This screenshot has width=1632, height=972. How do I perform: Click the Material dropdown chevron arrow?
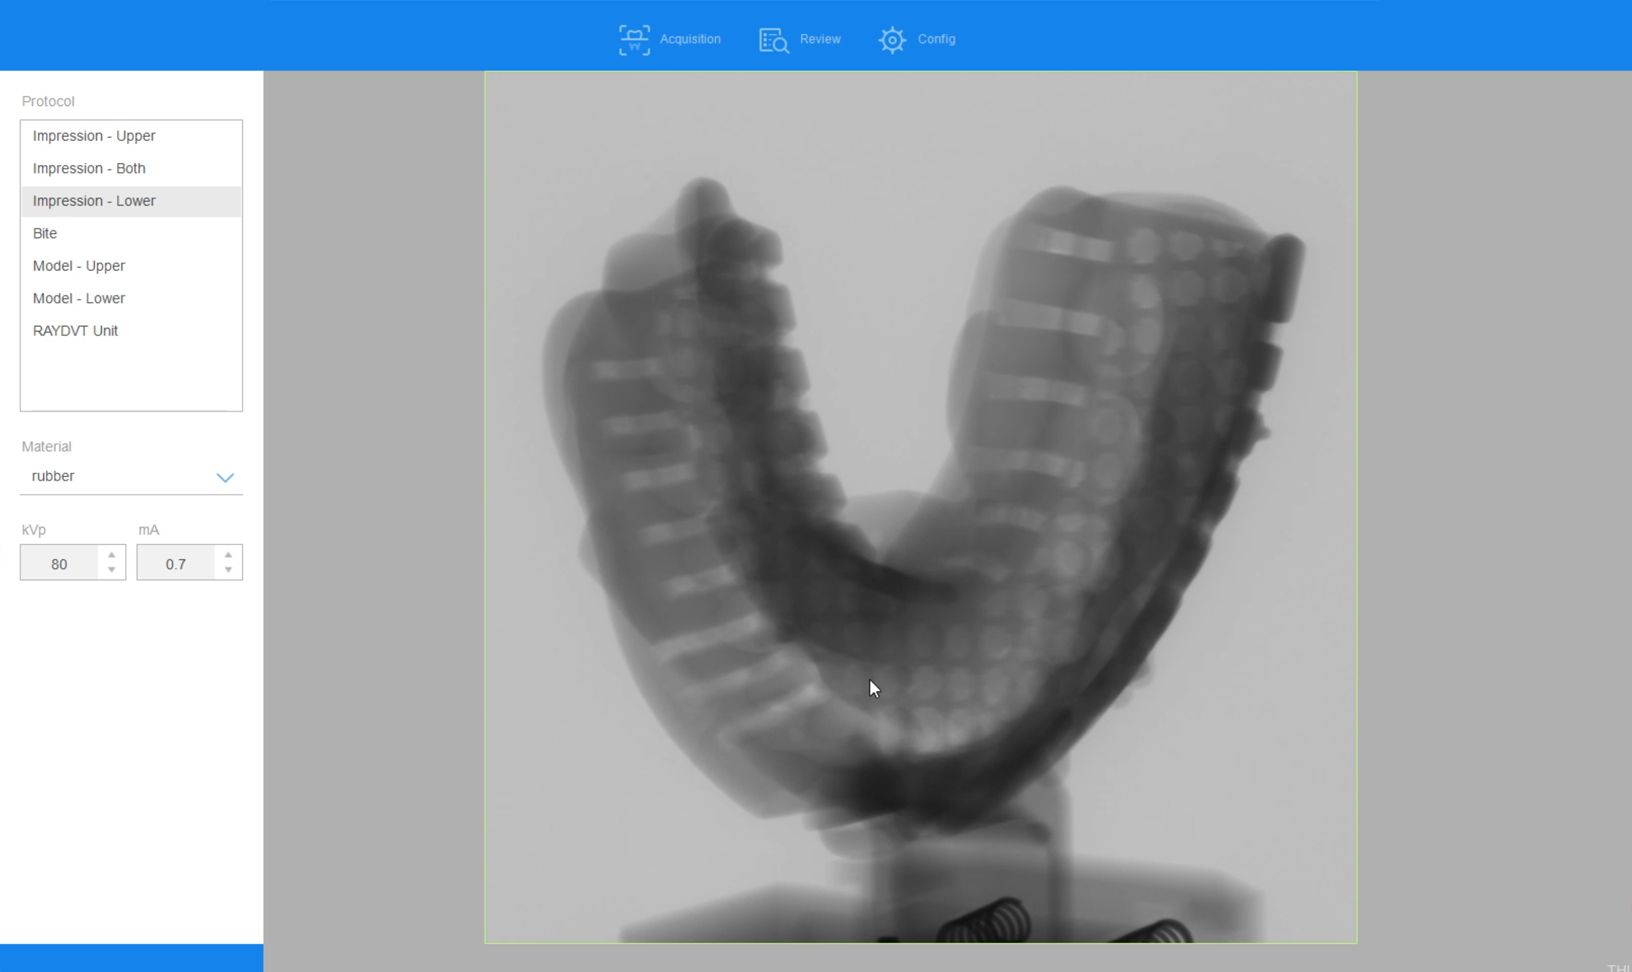[x=226, y=477]
